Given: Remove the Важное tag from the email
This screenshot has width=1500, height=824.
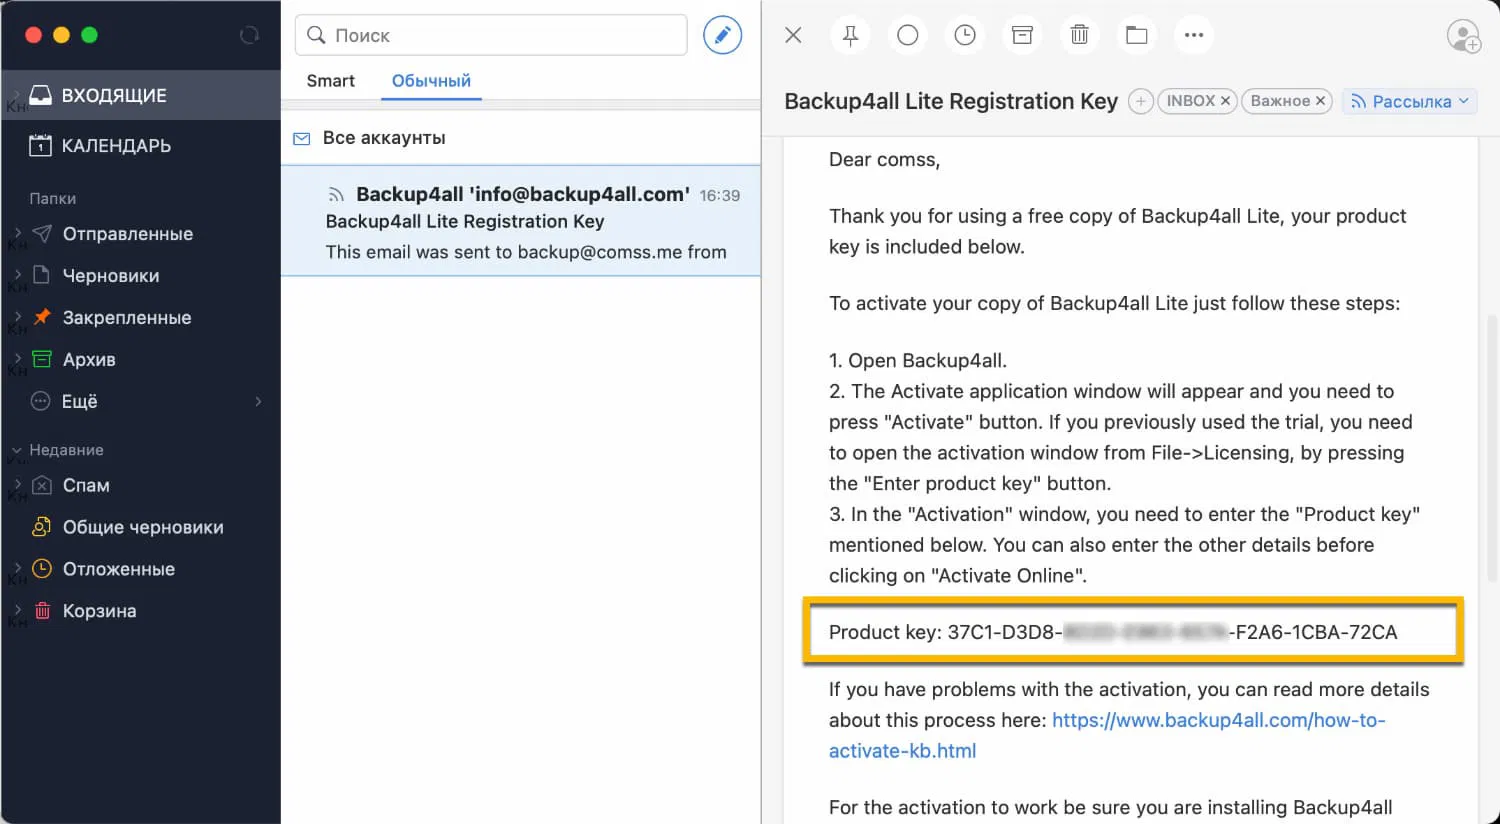Looking at the screenshot, I should coord(1320,100).
